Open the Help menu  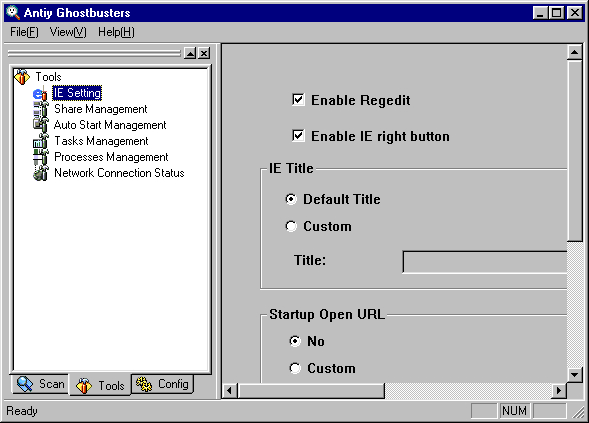pyautogui.click(x=116, y=32)
